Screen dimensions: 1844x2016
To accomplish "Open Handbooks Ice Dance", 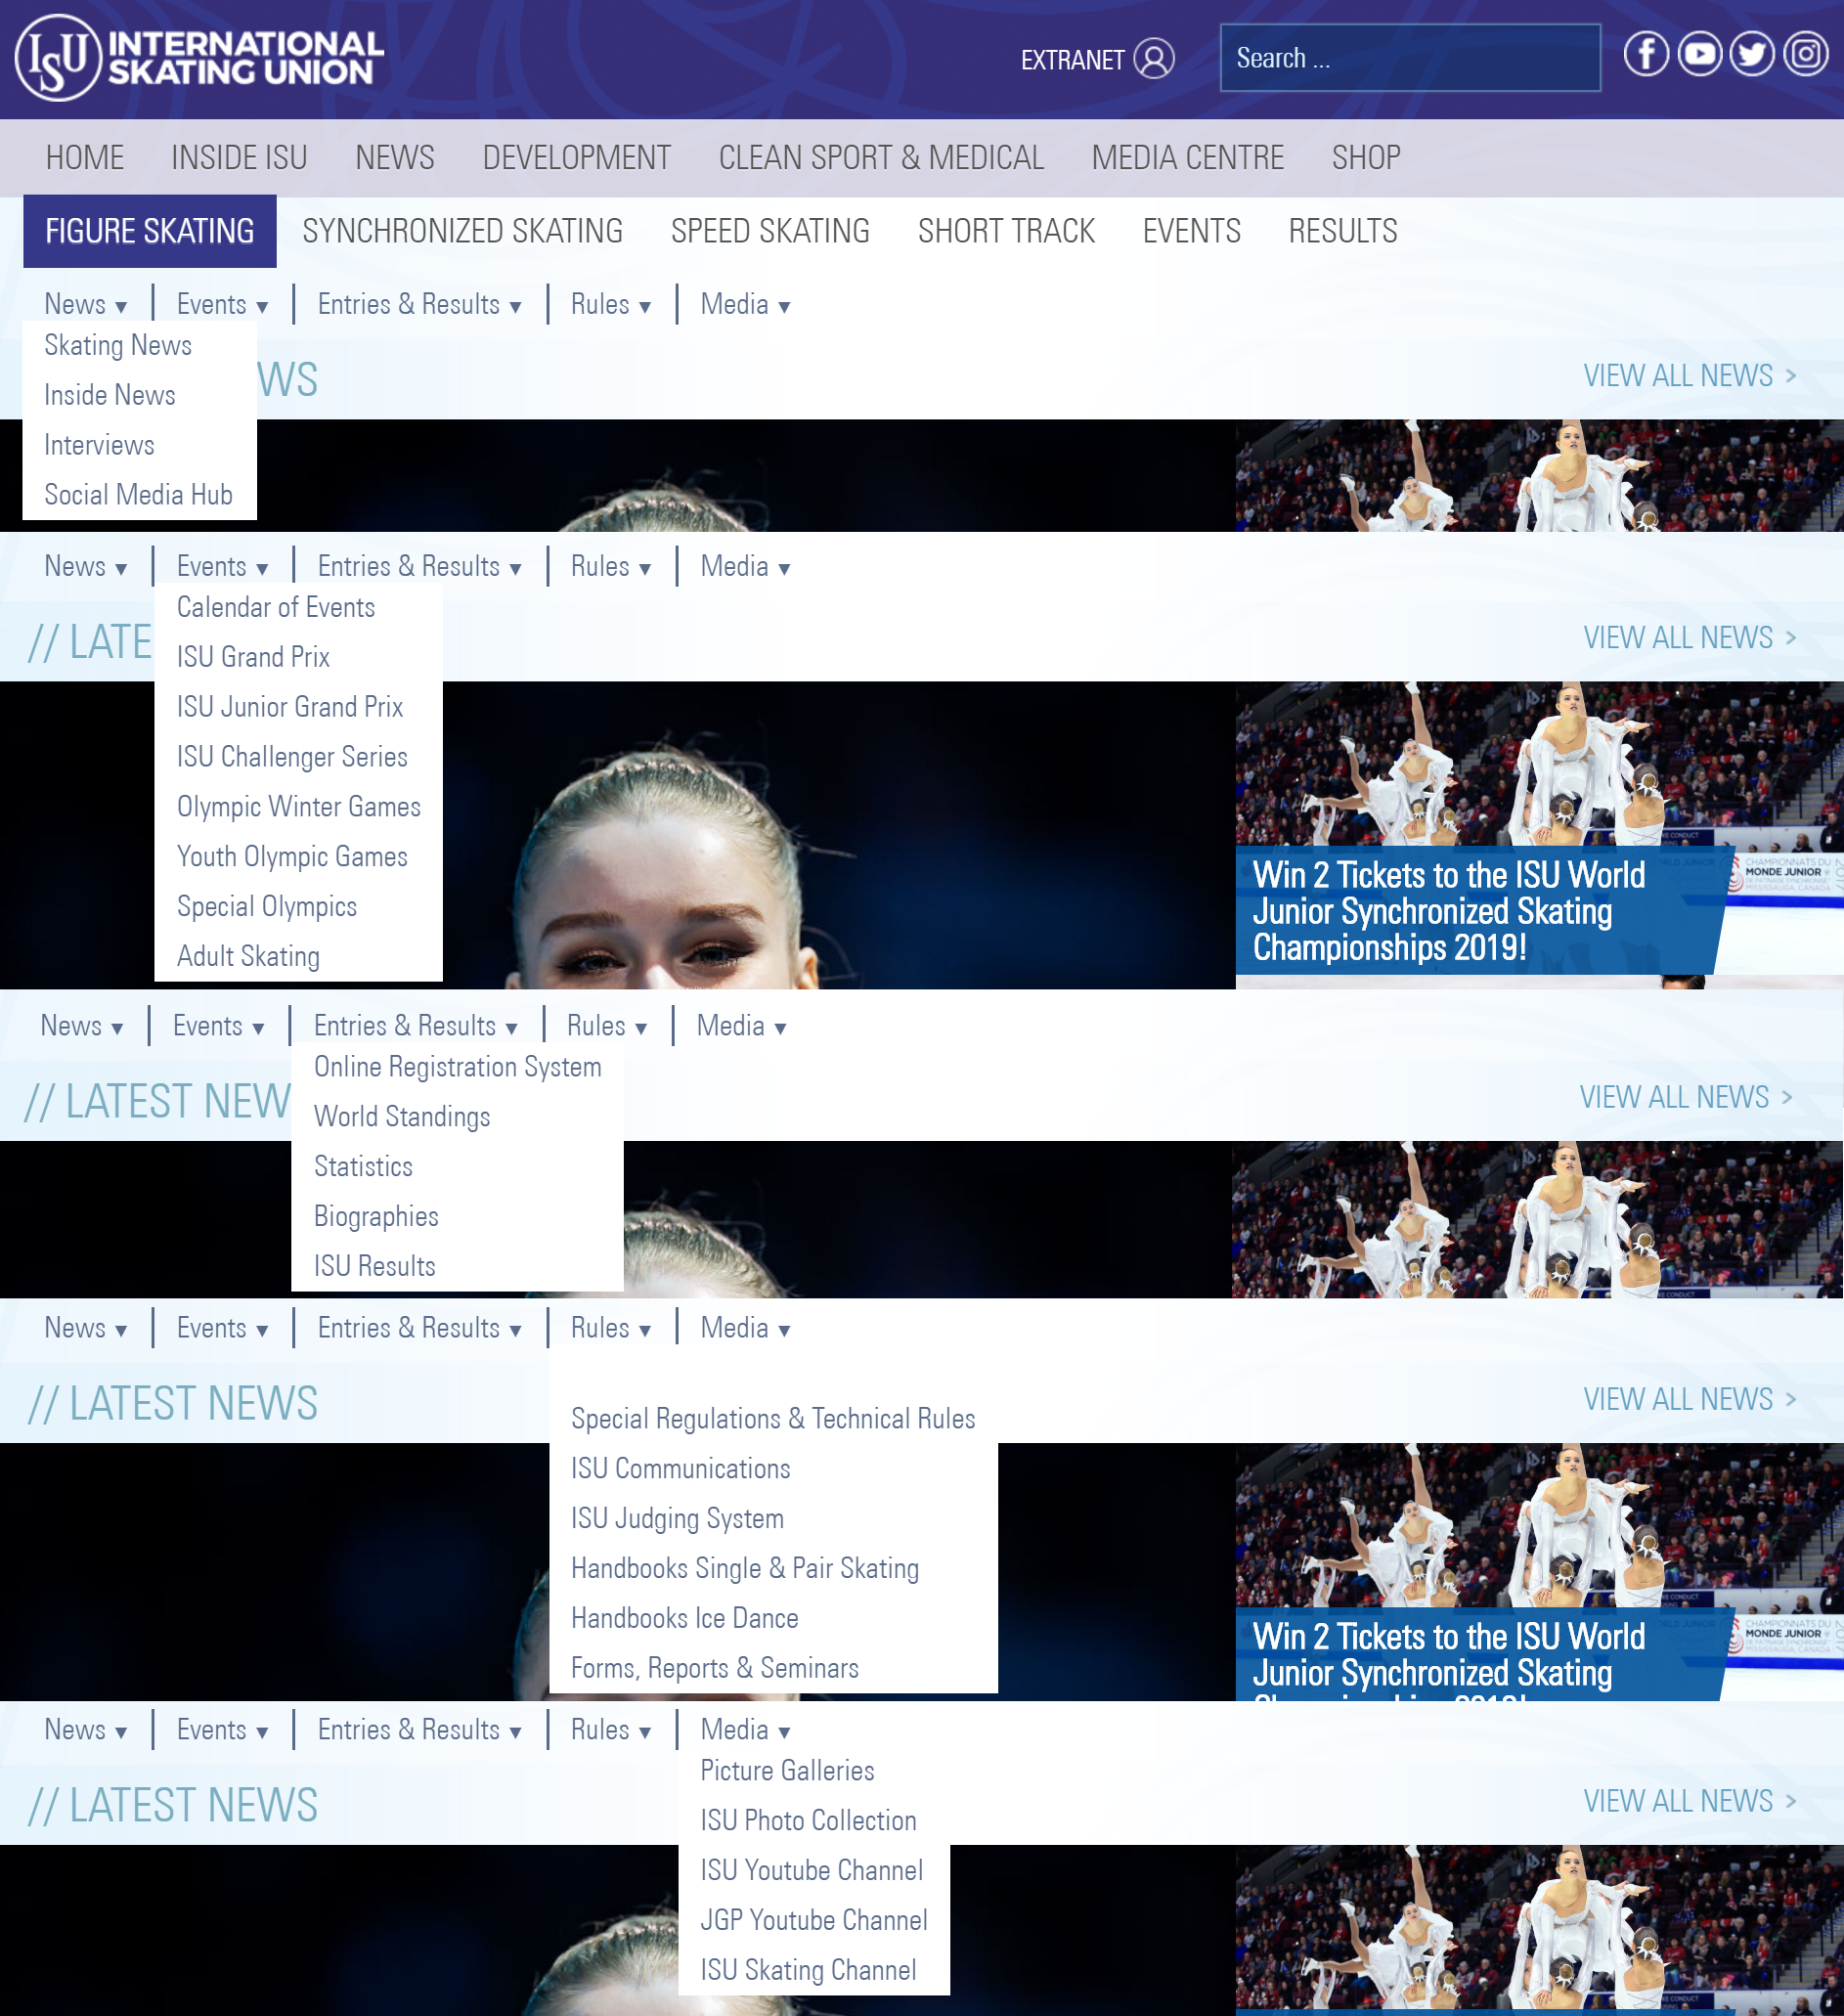I will click(x=685, y=1619).
